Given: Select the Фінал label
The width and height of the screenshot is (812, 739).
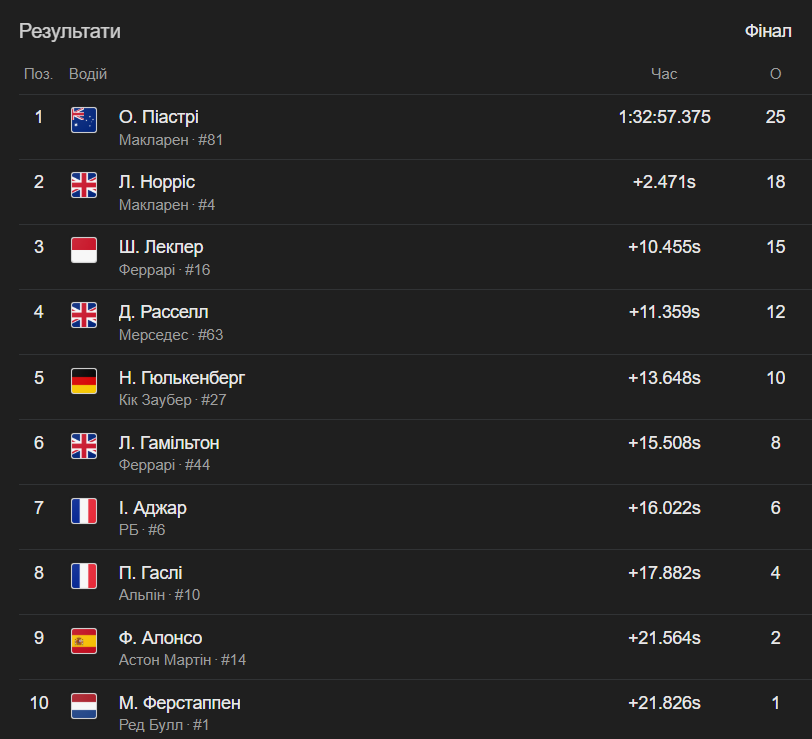Looking at the screenshot, I should [x=768, y=31].
